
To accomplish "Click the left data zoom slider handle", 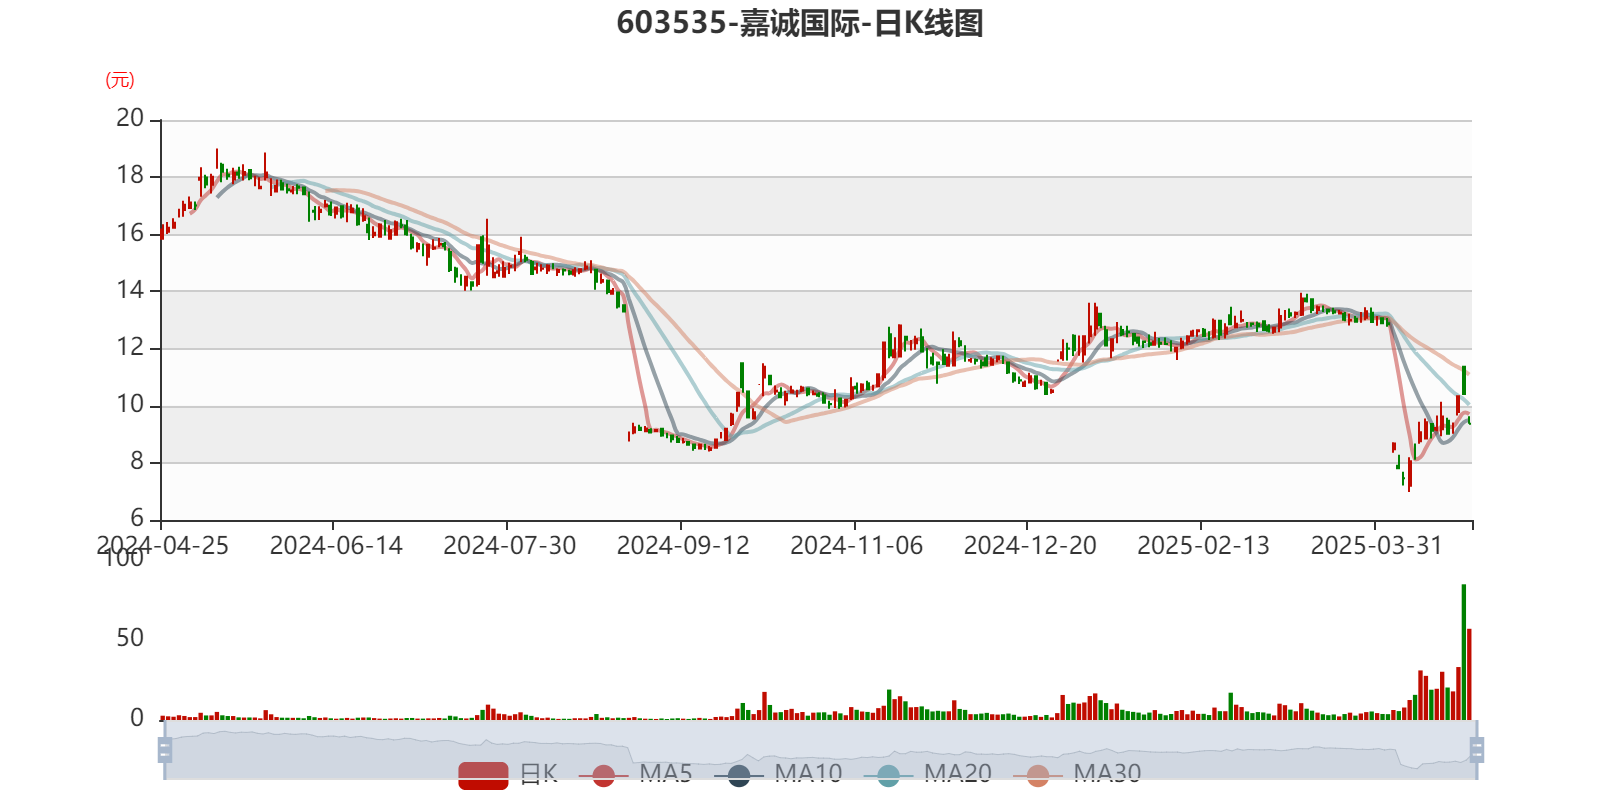I will point(165,750).
